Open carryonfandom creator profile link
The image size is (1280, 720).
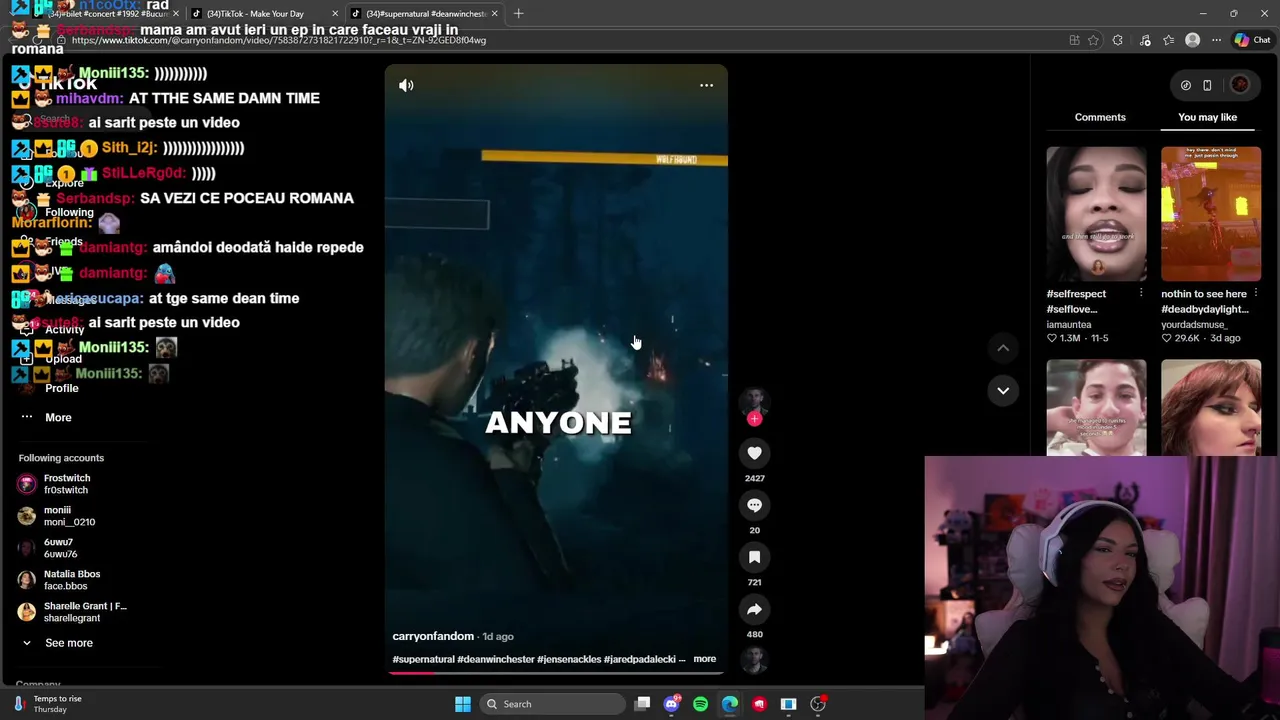point(433,636)
